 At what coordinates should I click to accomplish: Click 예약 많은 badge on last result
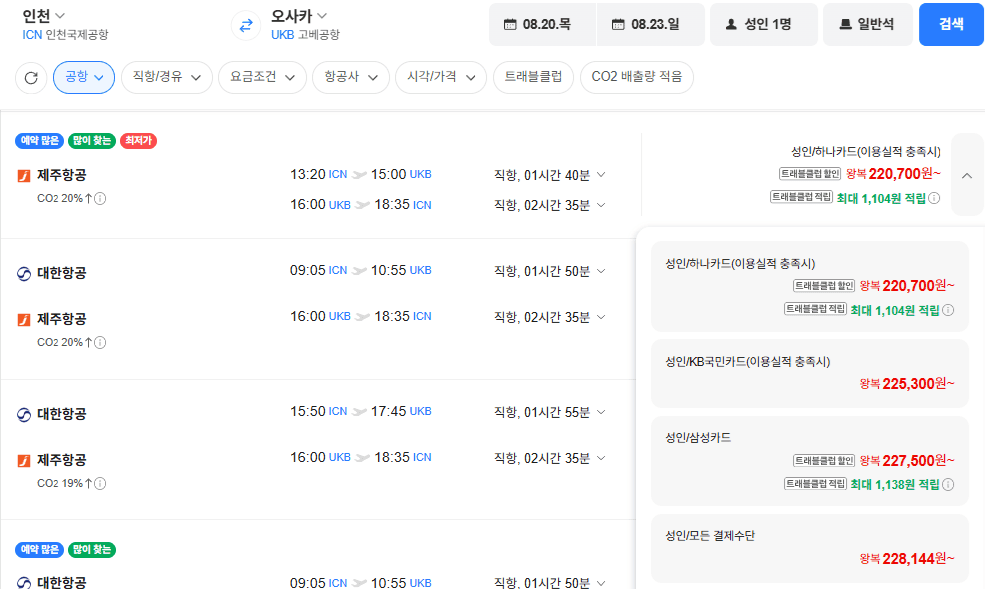[x=40, y=549]
